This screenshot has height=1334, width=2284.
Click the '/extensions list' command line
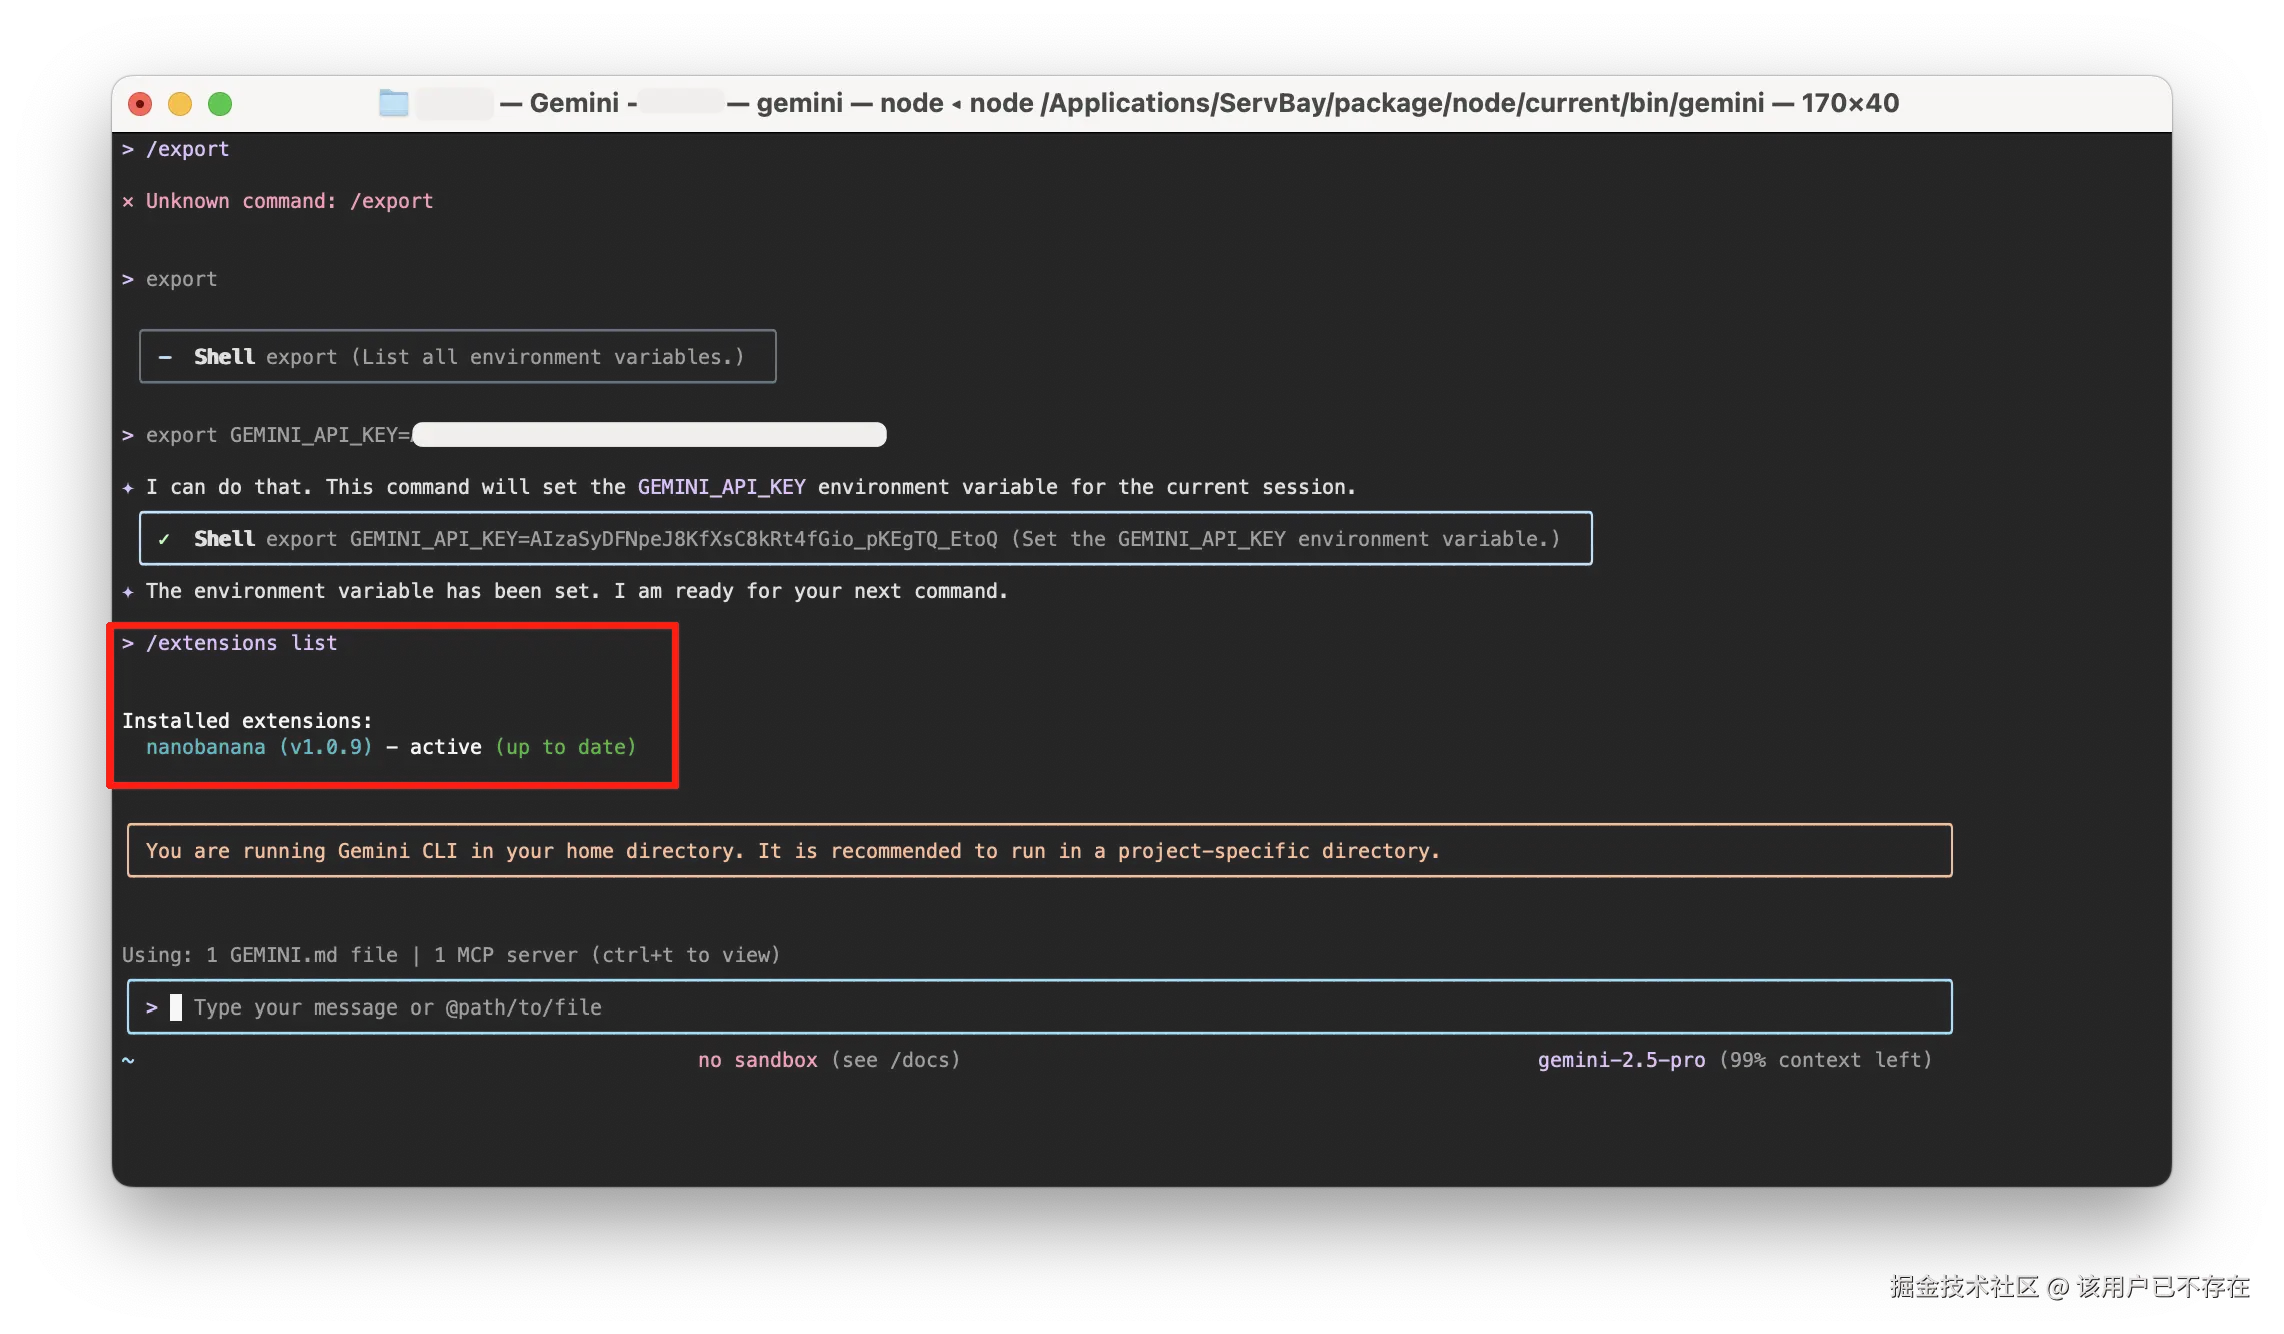click(241, 643)
